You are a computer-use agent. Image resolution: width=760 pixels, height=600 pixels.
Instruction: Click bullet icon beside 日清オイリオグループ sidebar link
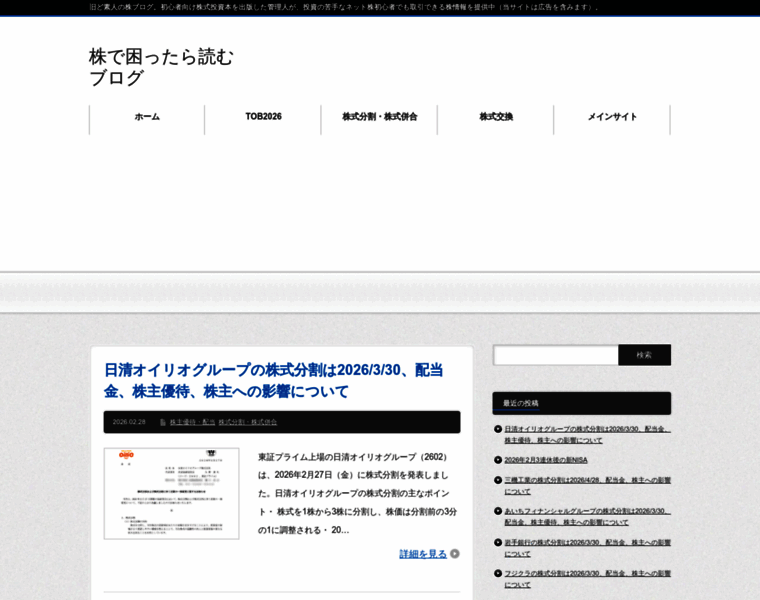coord(498,429)
